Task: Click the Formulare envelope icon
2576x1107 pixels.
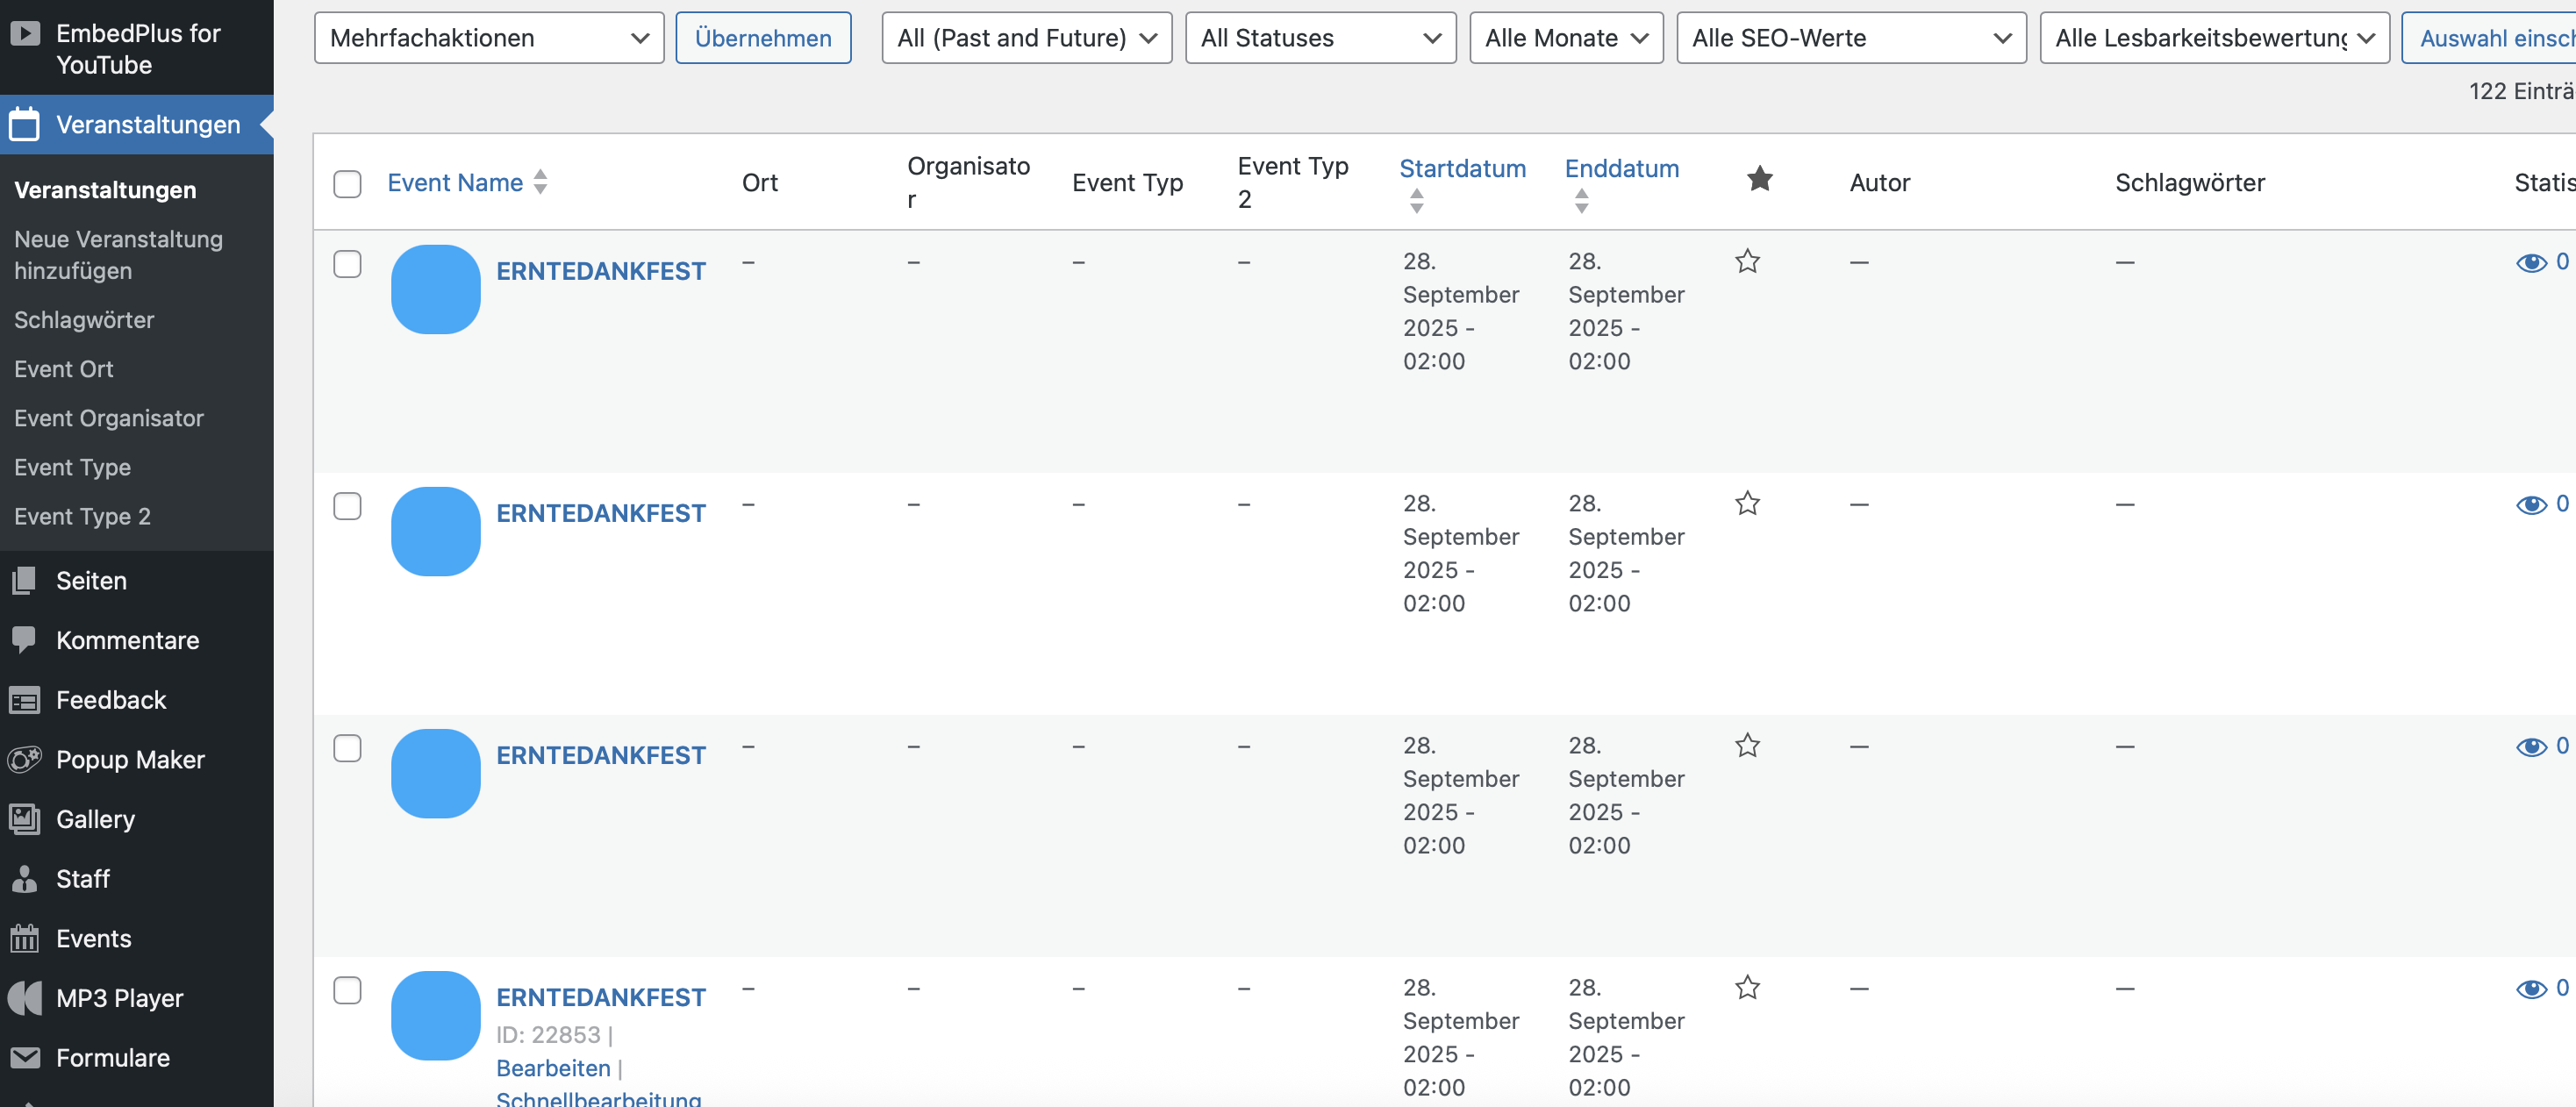Action: pyautogui.click(x=25, y=1057)
